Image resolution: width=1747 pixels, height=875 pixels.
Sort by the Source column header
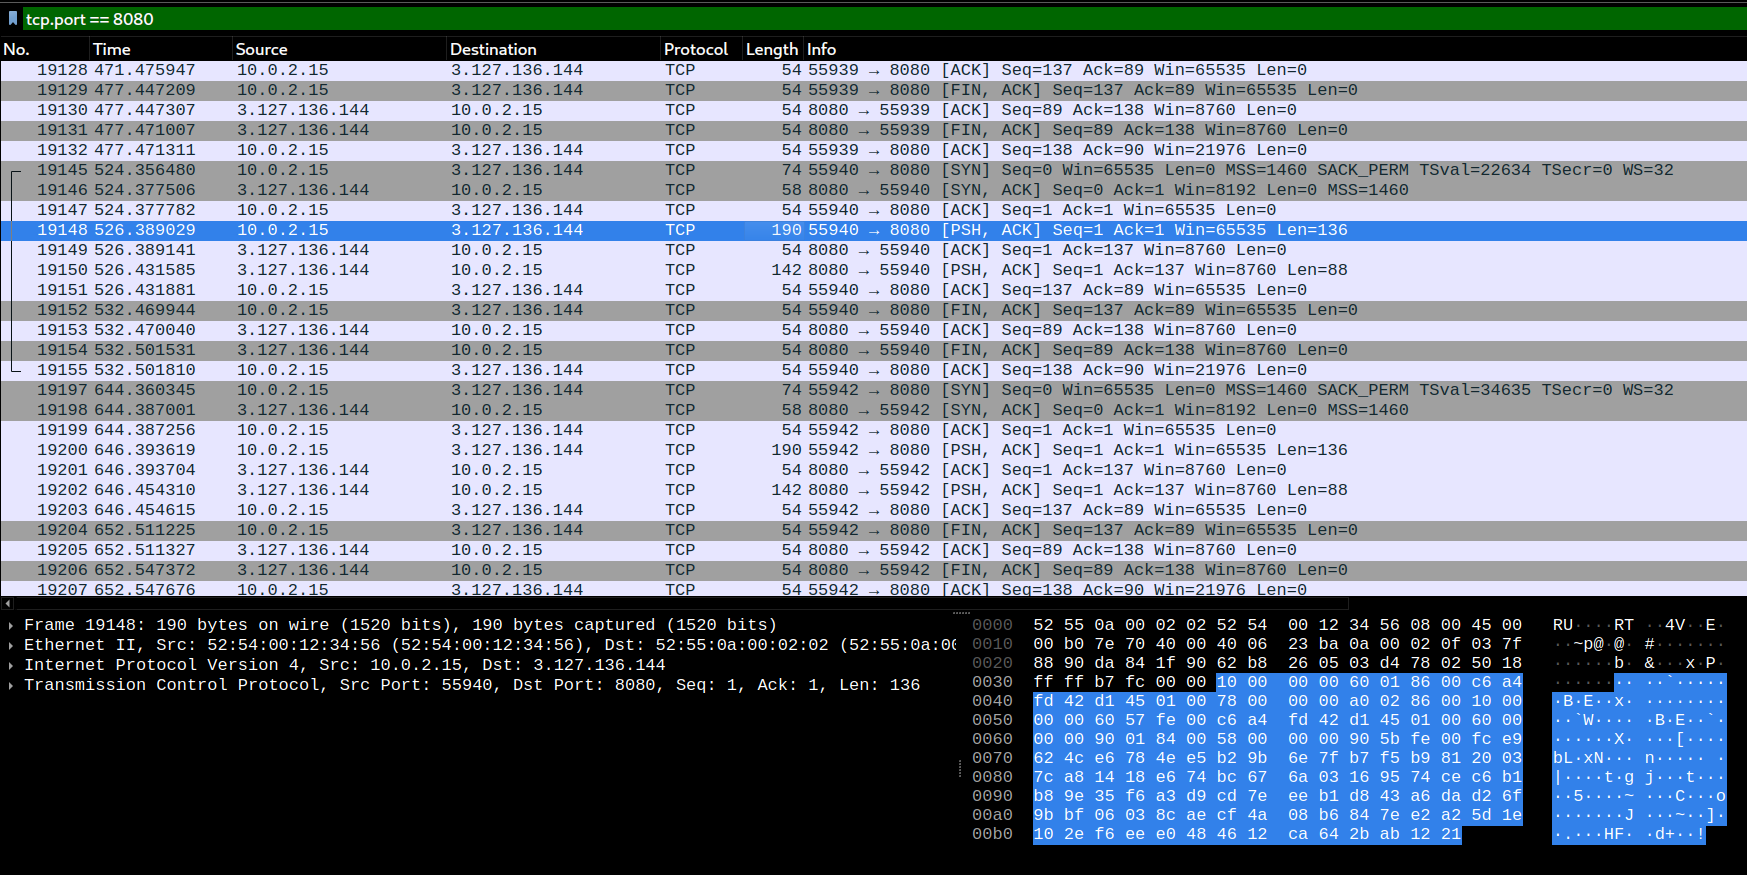coord(340,49)
